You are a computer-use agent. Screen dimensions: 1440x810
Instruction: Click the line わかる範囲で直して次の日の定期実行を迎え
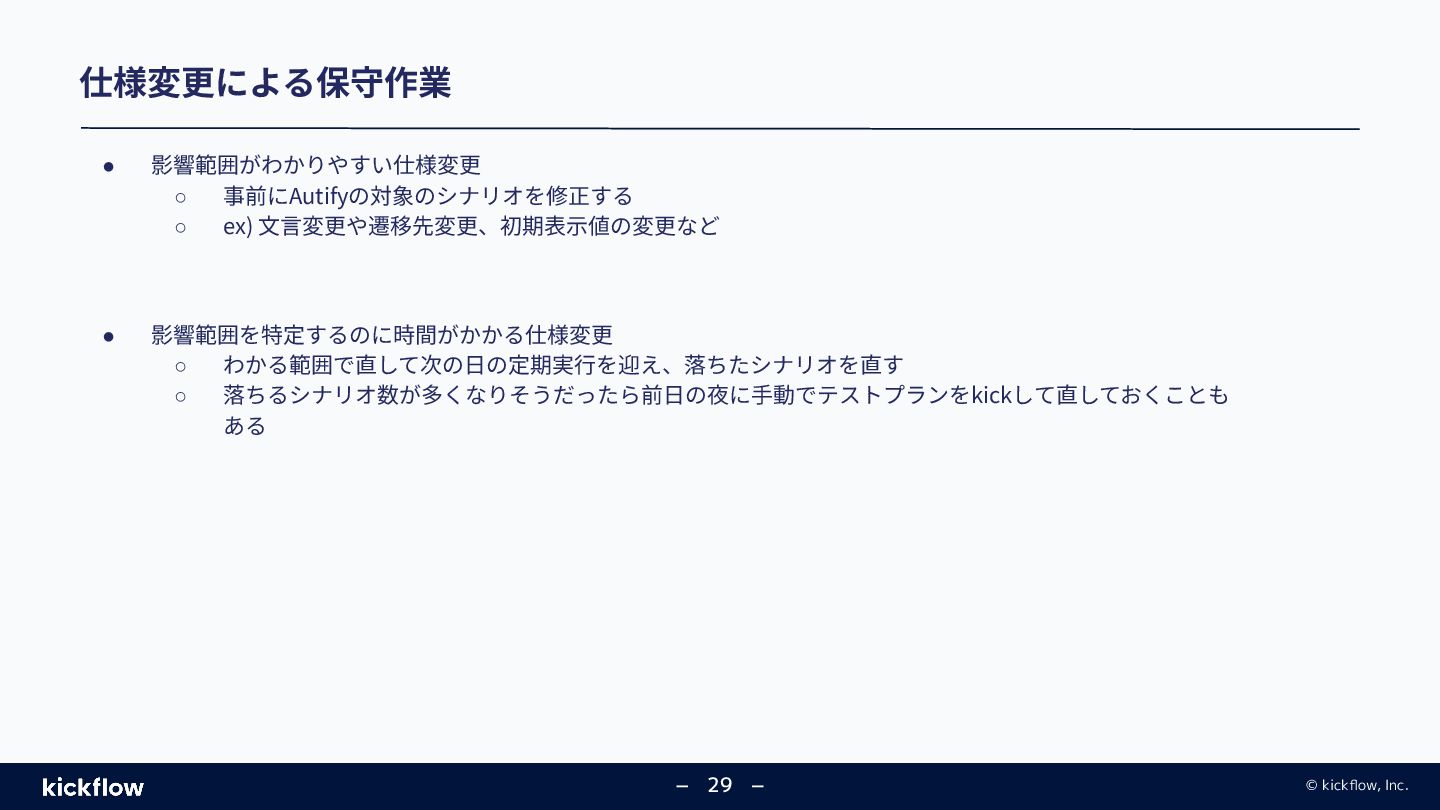(563, 365)
